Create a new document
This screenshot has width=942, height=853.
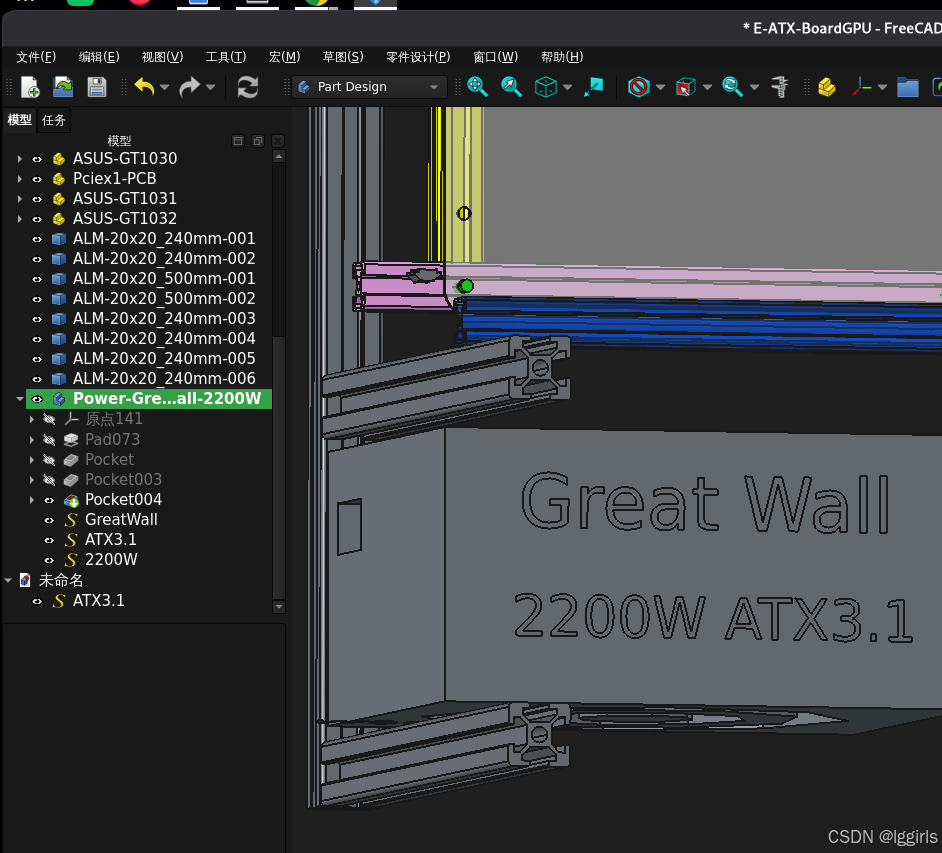pyautogui.click(x=30, y=87)
